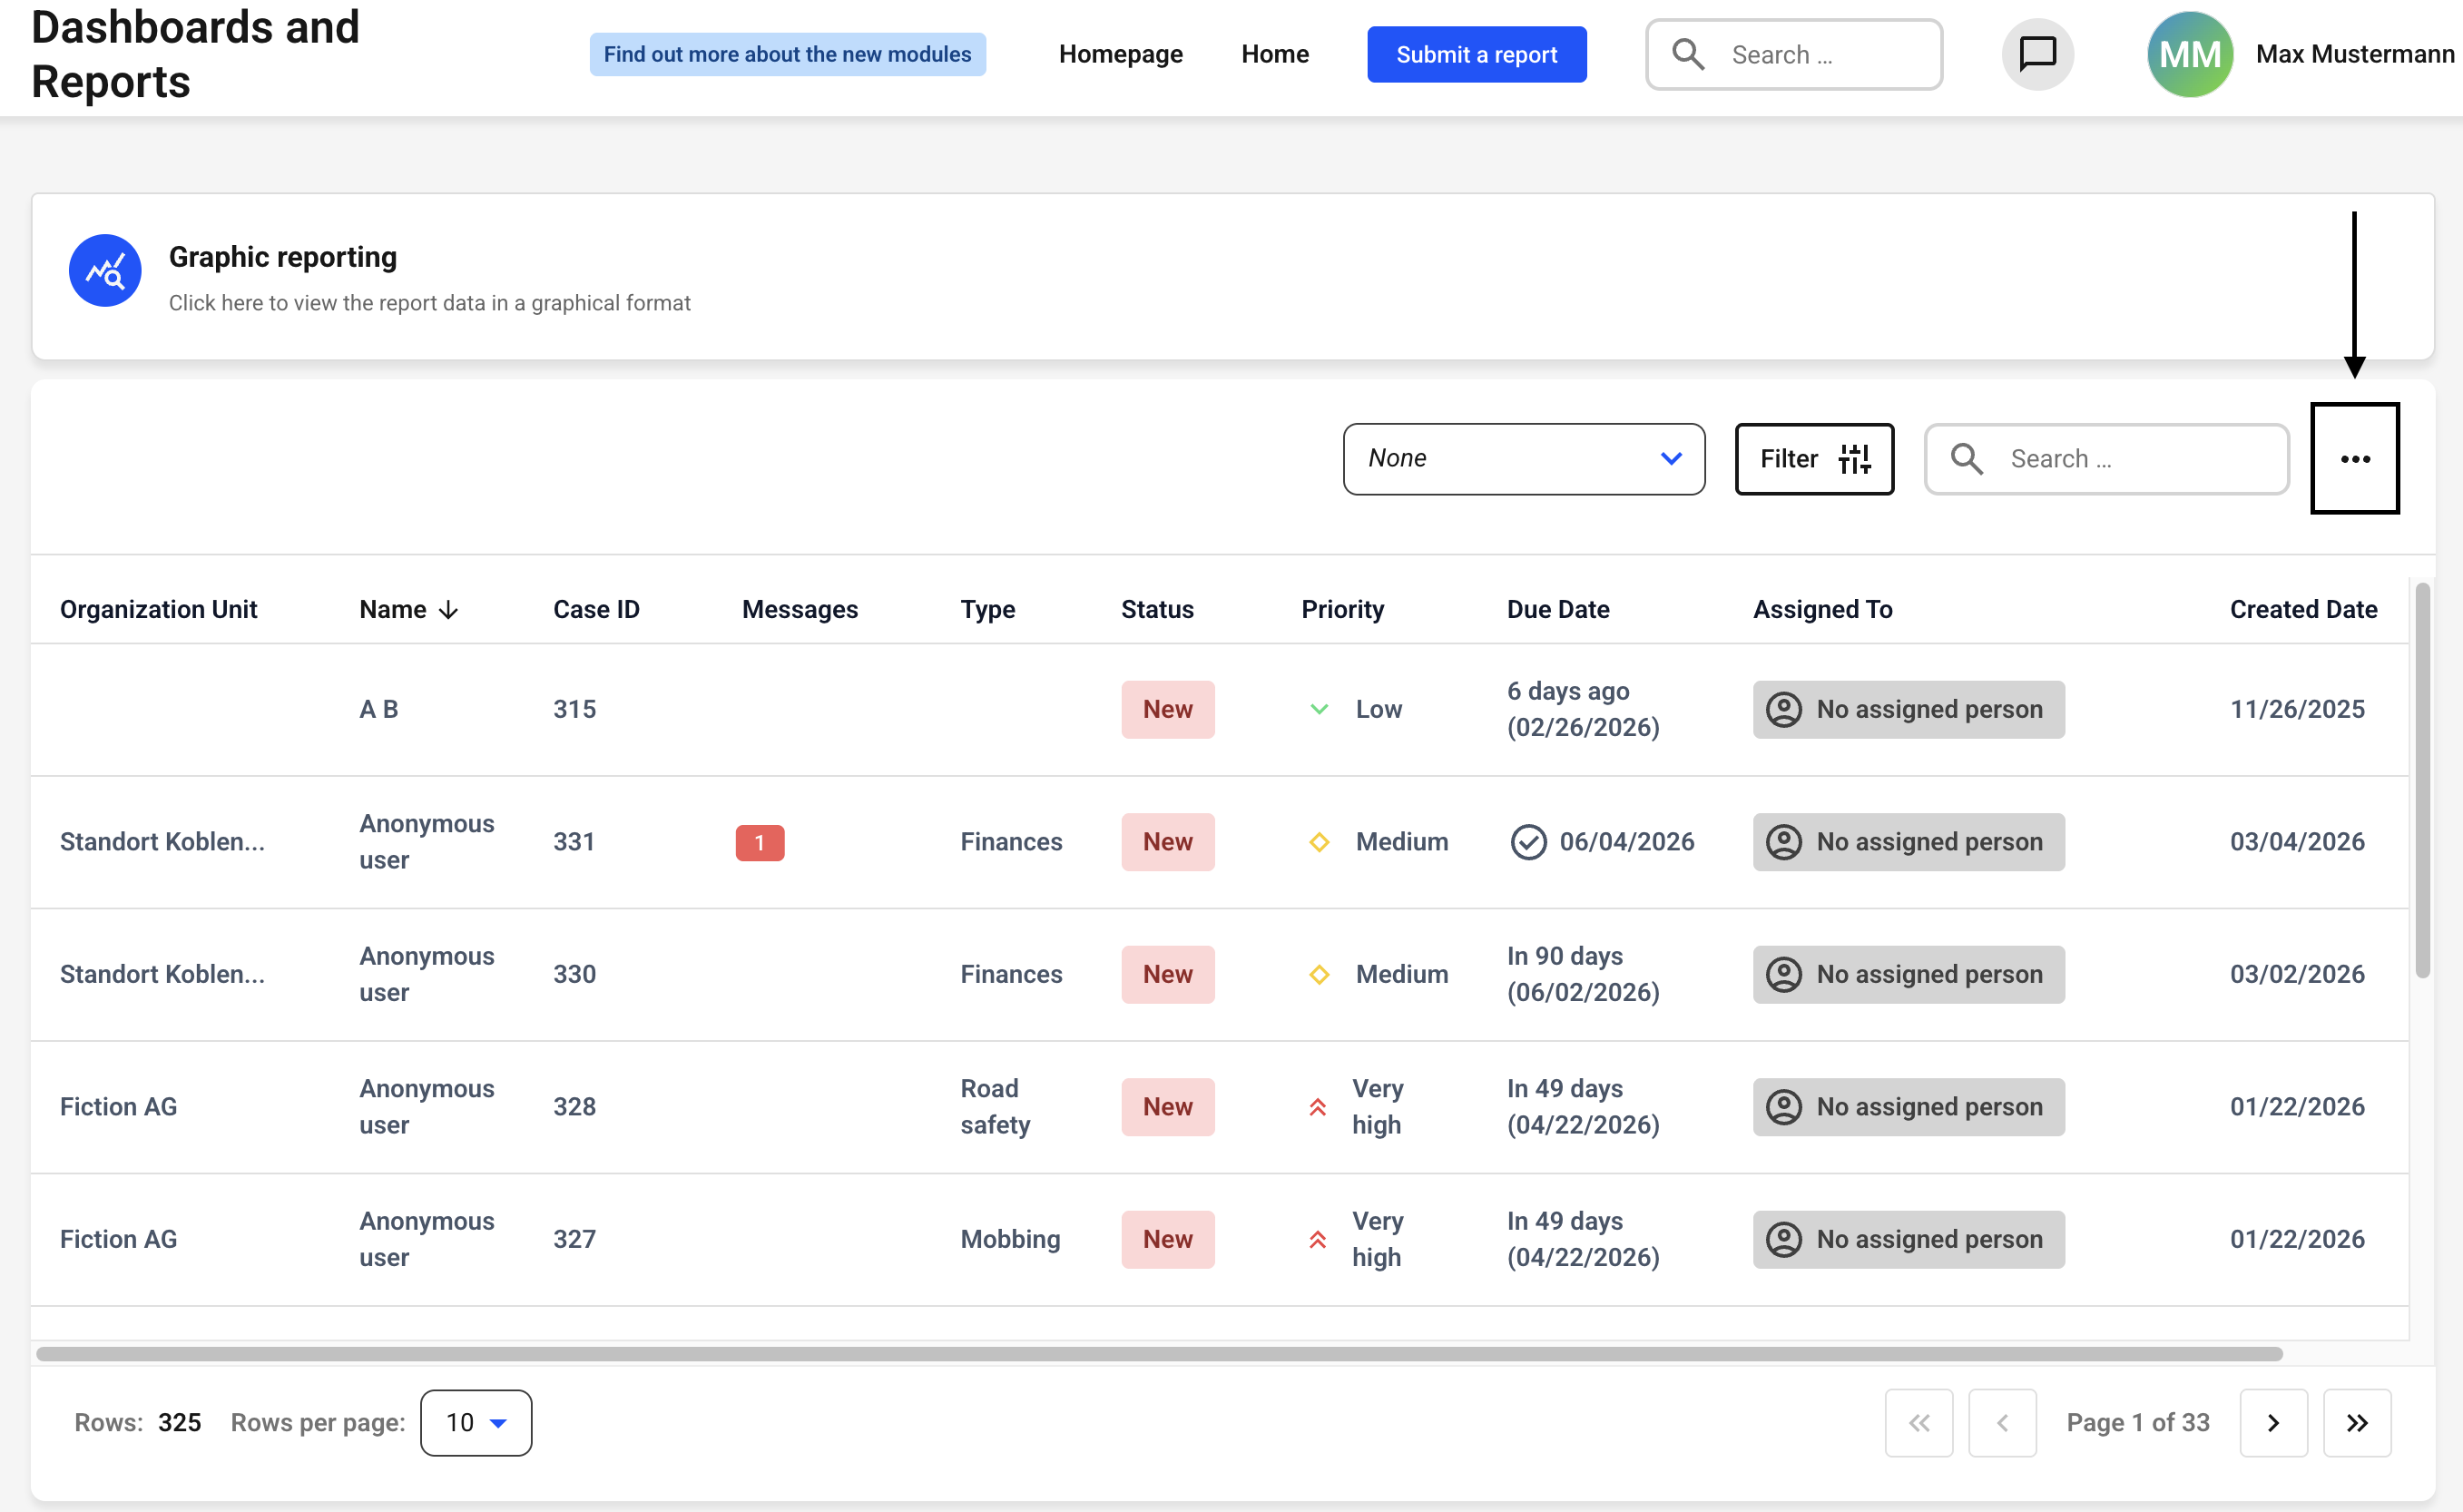Click the Submit a report button
The height and width of the screenshot is (1512, 2463).
1476,54
